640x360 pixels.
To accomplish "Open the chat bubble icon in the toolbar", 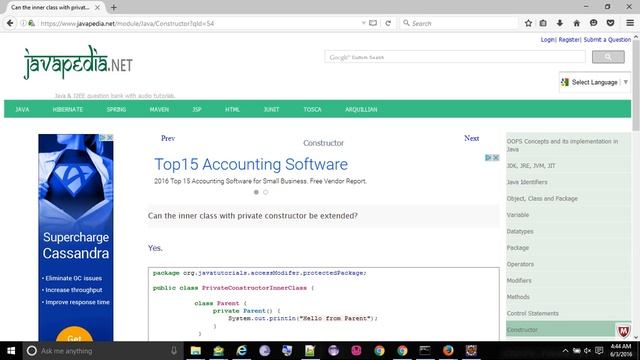I will (593, 23).
